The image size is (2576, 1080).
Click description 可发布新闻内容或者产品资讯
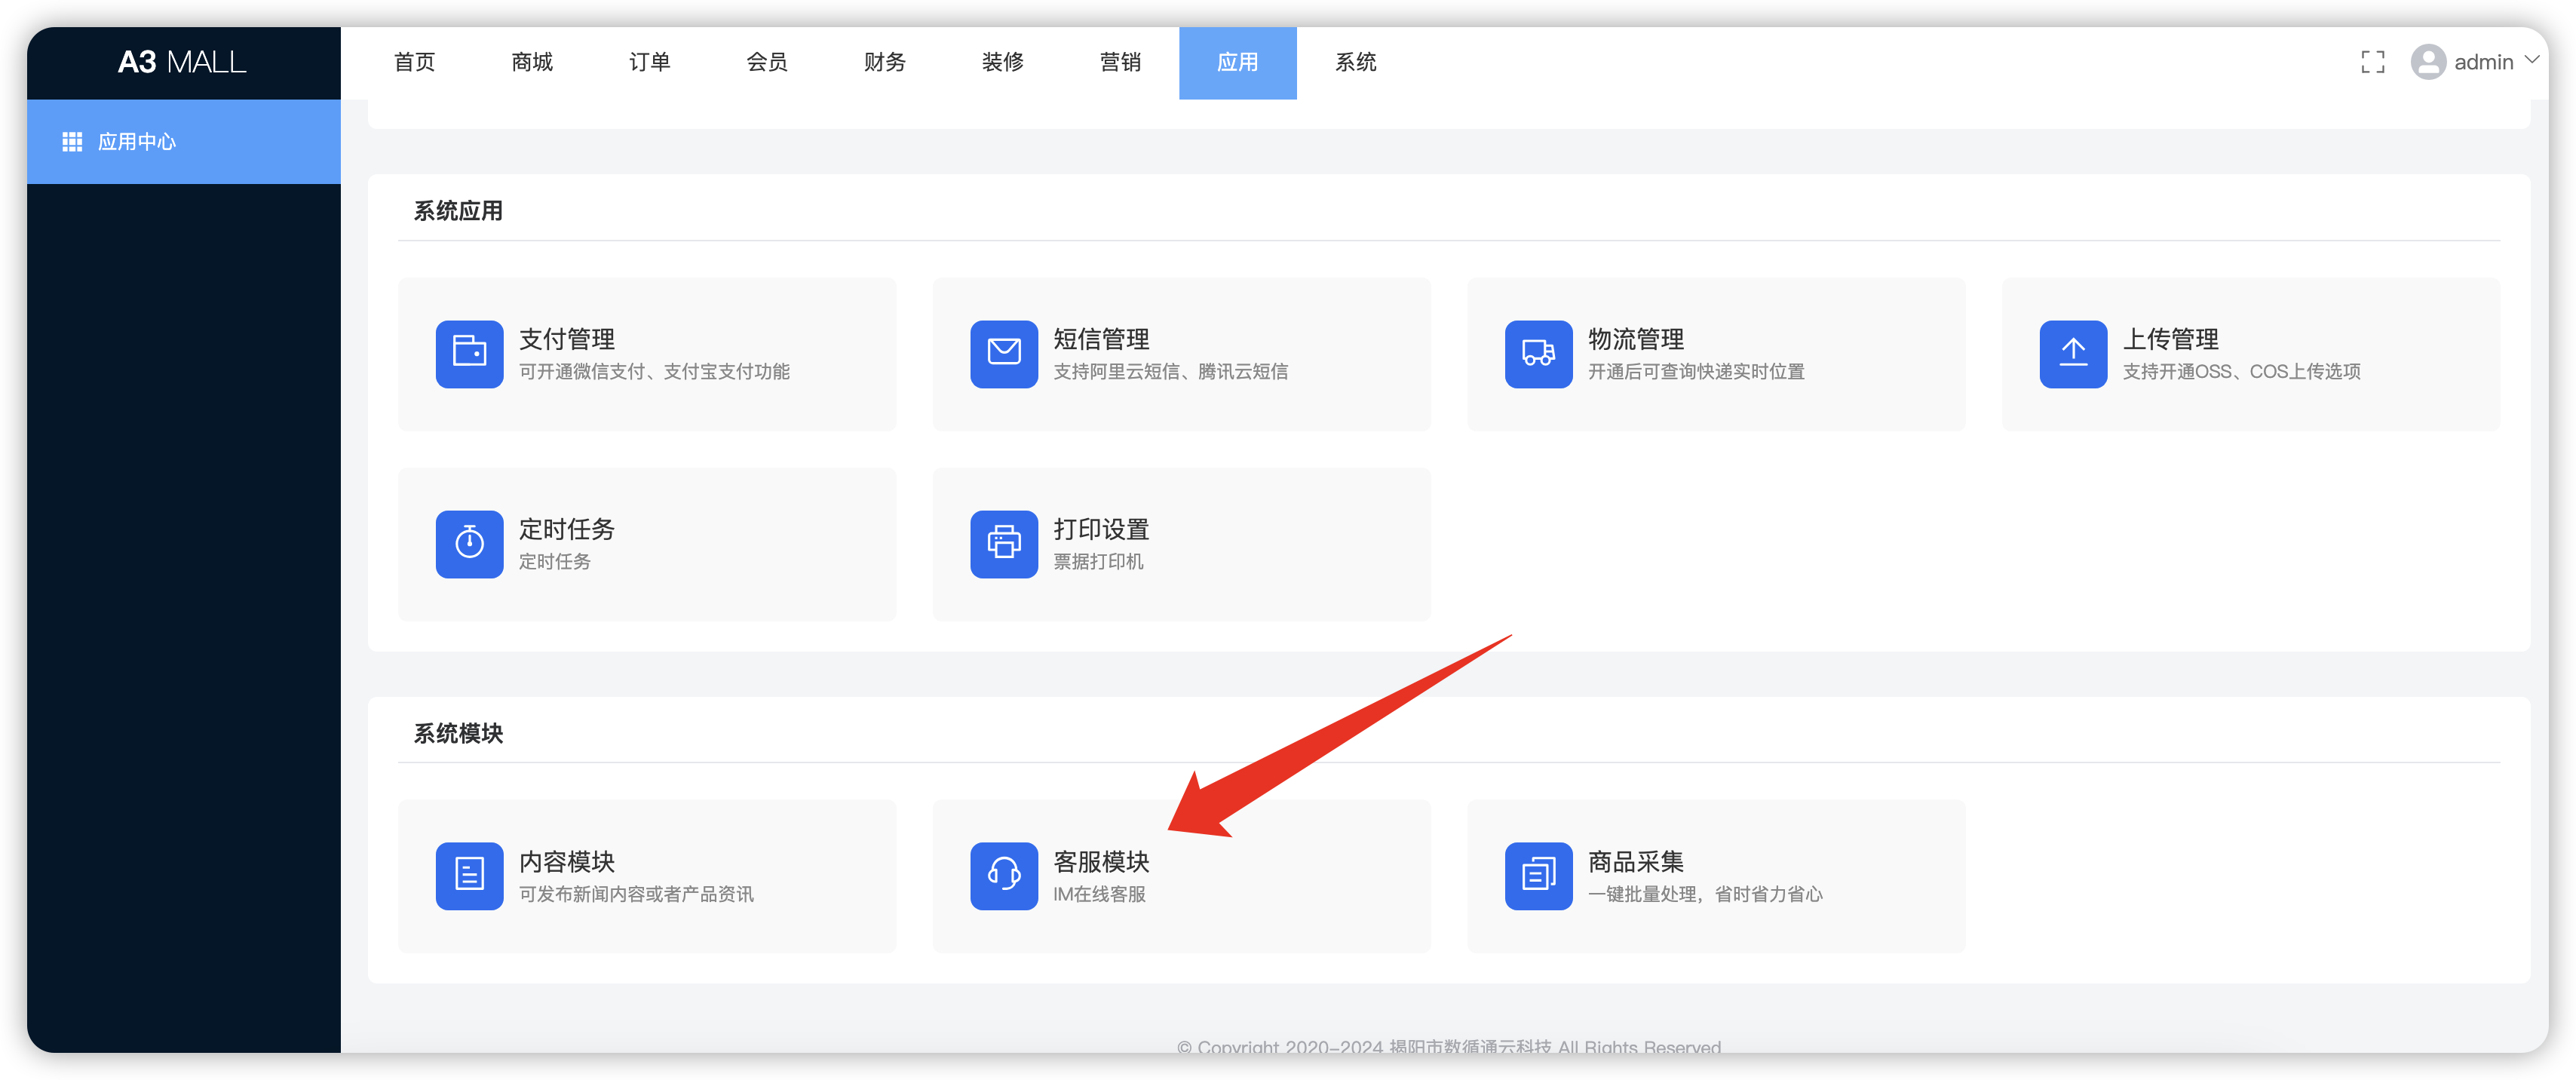click(636, 895)
